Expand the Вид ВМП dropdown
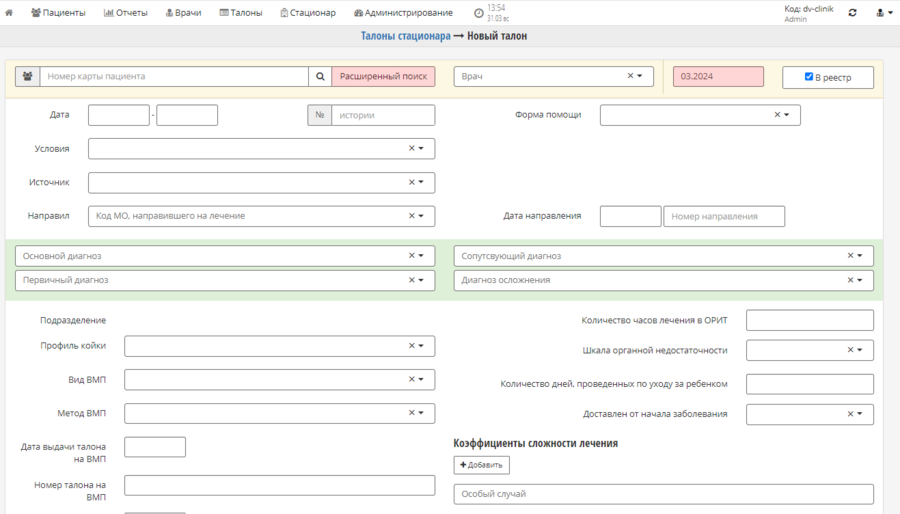 [421, 379]
